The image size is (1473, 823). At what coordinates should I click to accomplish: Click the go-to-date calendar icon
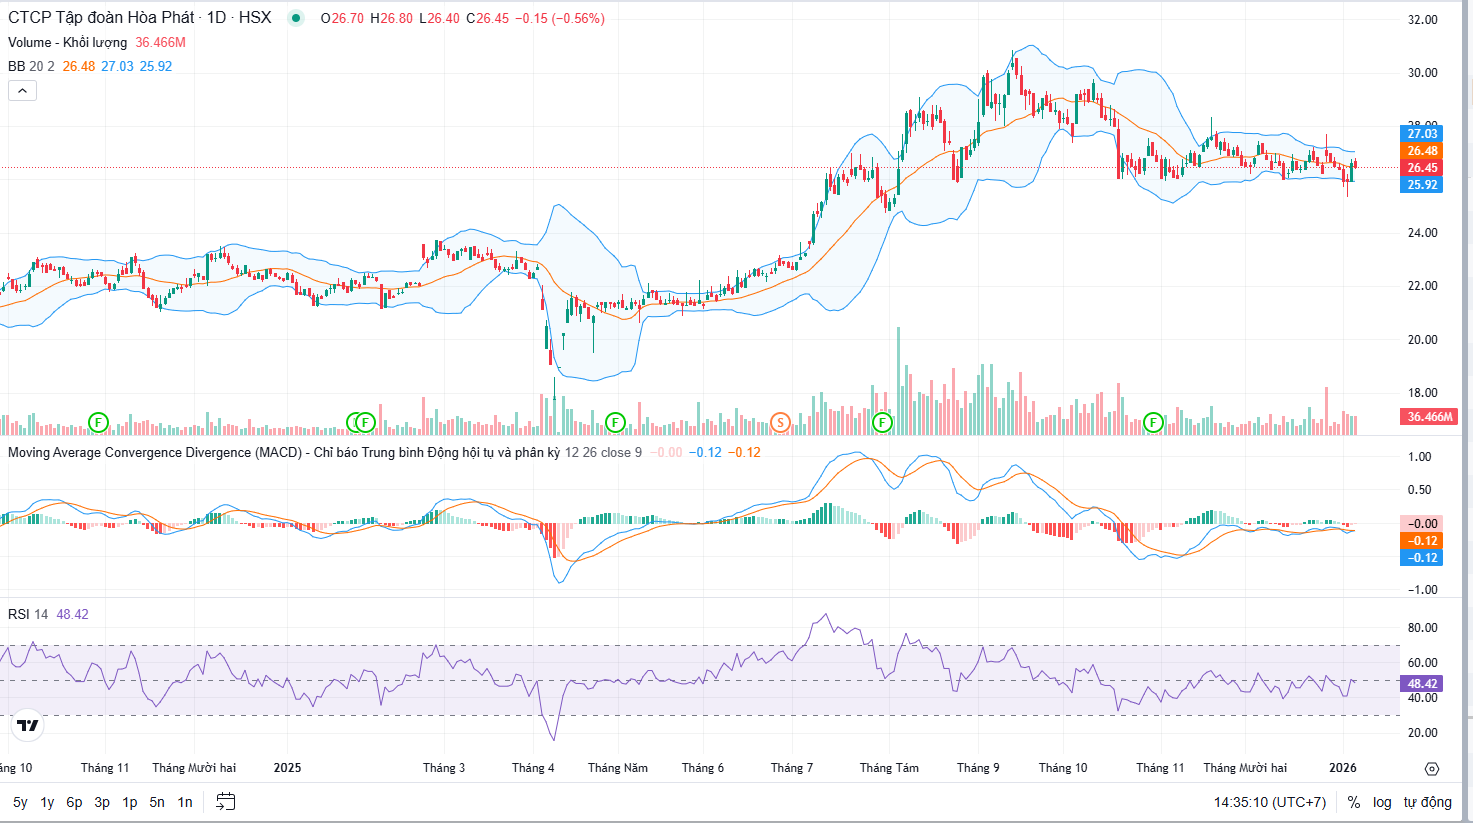coord(226,802)
